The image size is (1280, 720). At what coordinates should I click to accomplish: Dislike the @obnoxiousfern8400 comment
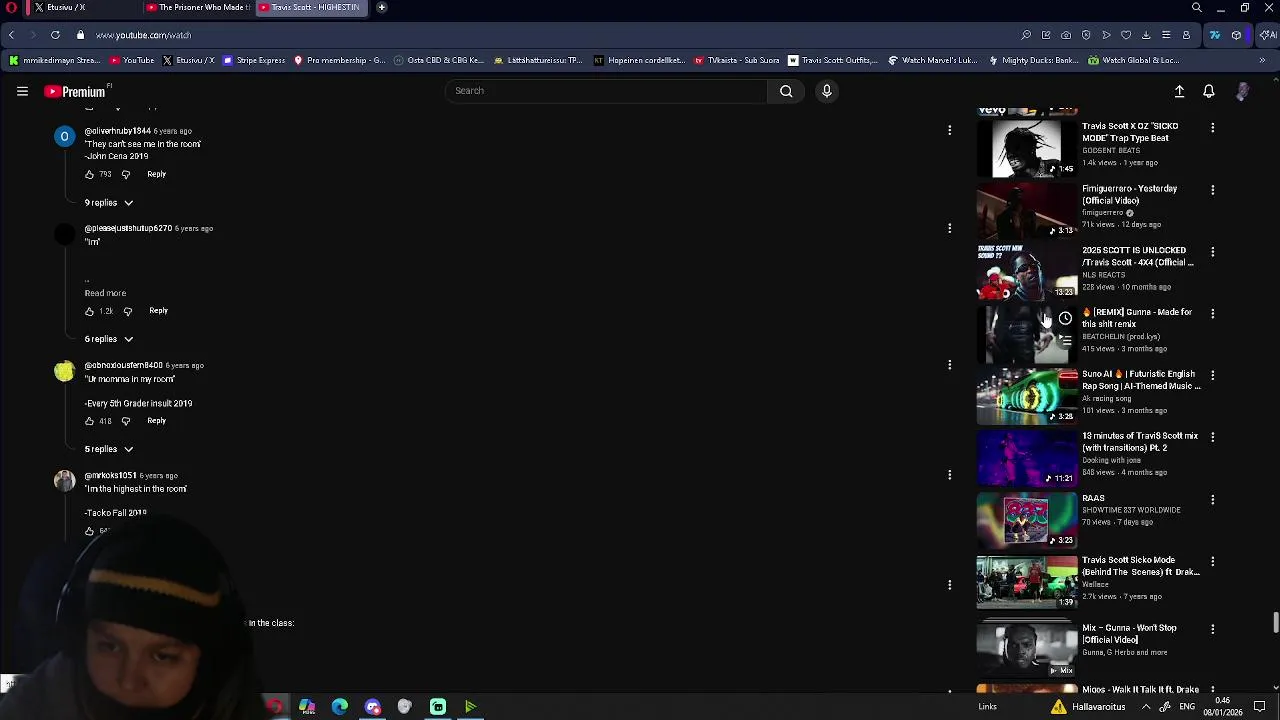click(125, 421)
